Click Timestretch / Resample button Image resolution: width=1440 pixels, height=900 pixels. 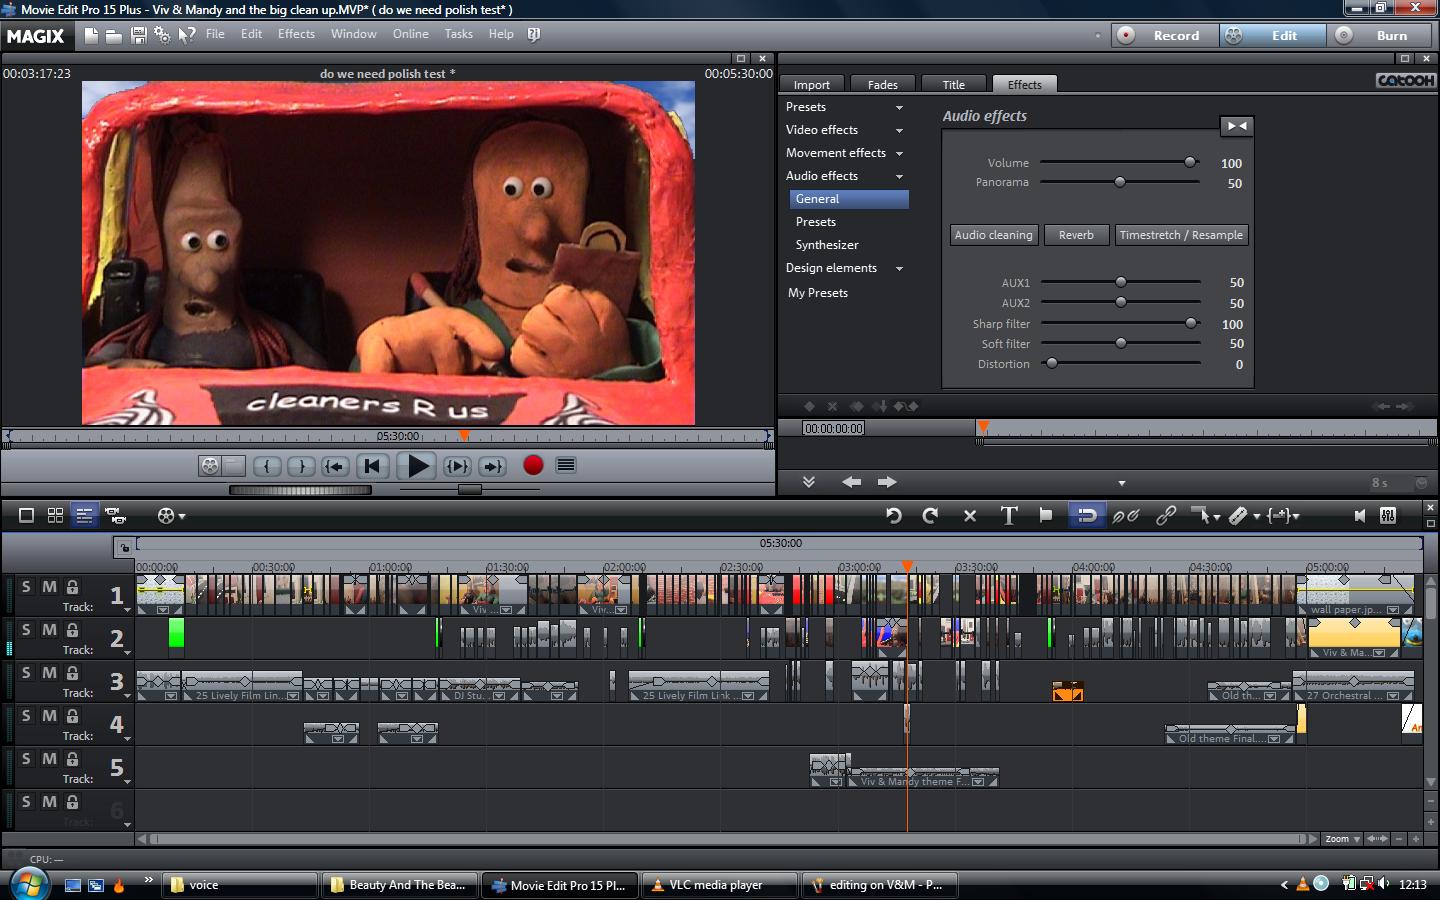click(x=1181, y=235)
